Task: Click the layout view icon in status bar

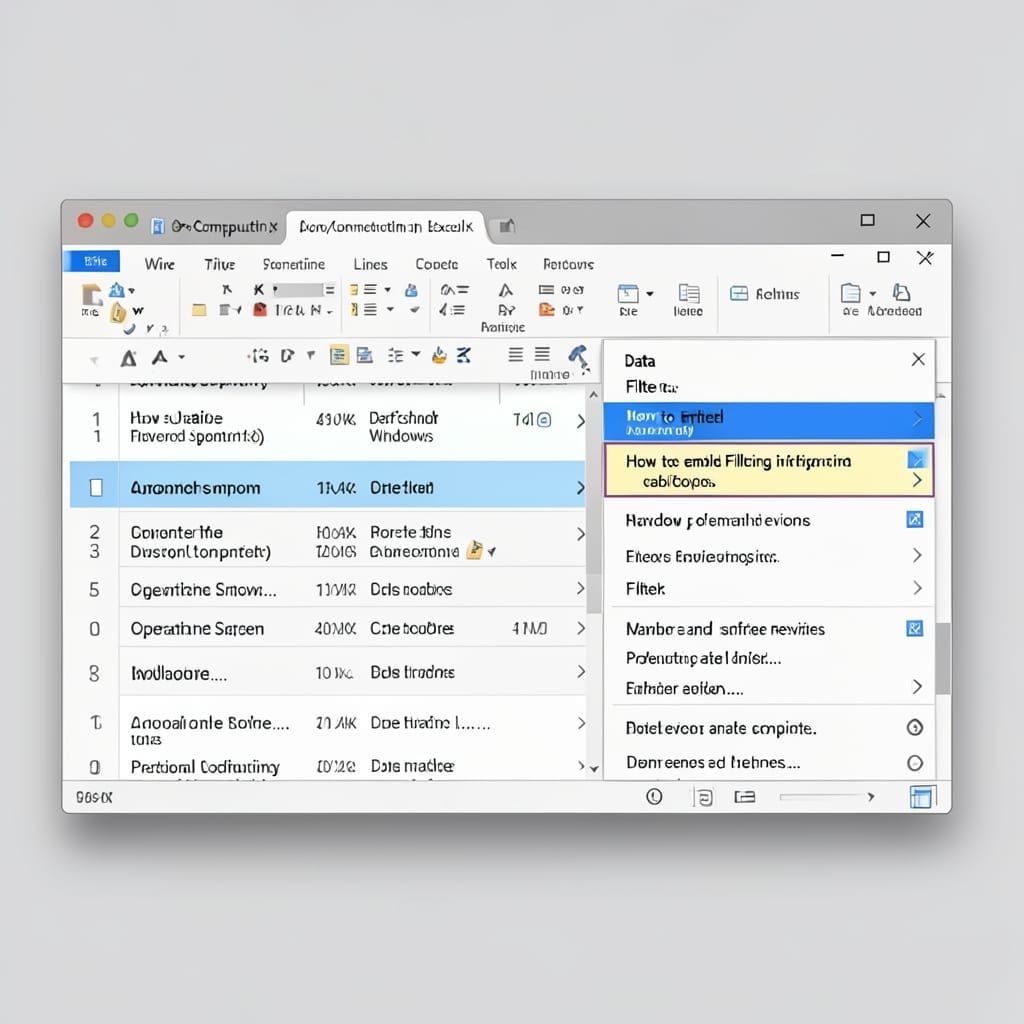Action: 744,797
